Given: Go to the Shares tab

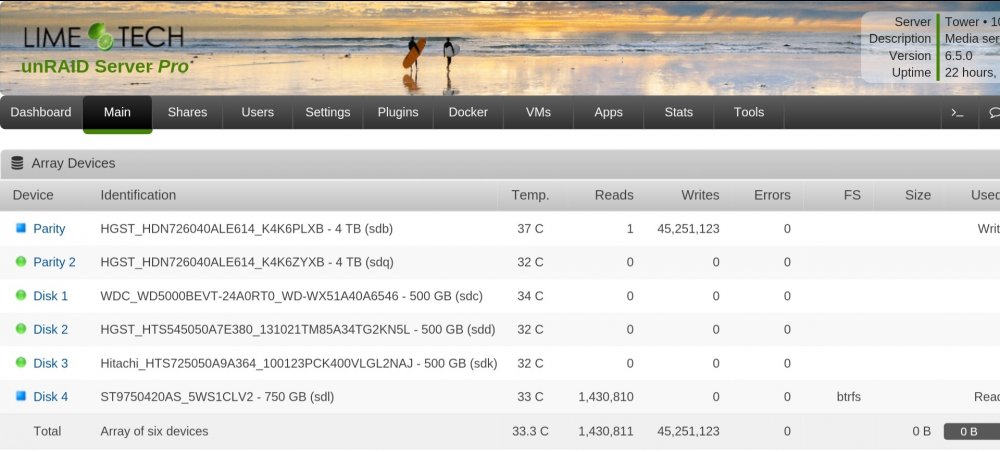Looking at the screenshot, I should [x=188, y=112].
